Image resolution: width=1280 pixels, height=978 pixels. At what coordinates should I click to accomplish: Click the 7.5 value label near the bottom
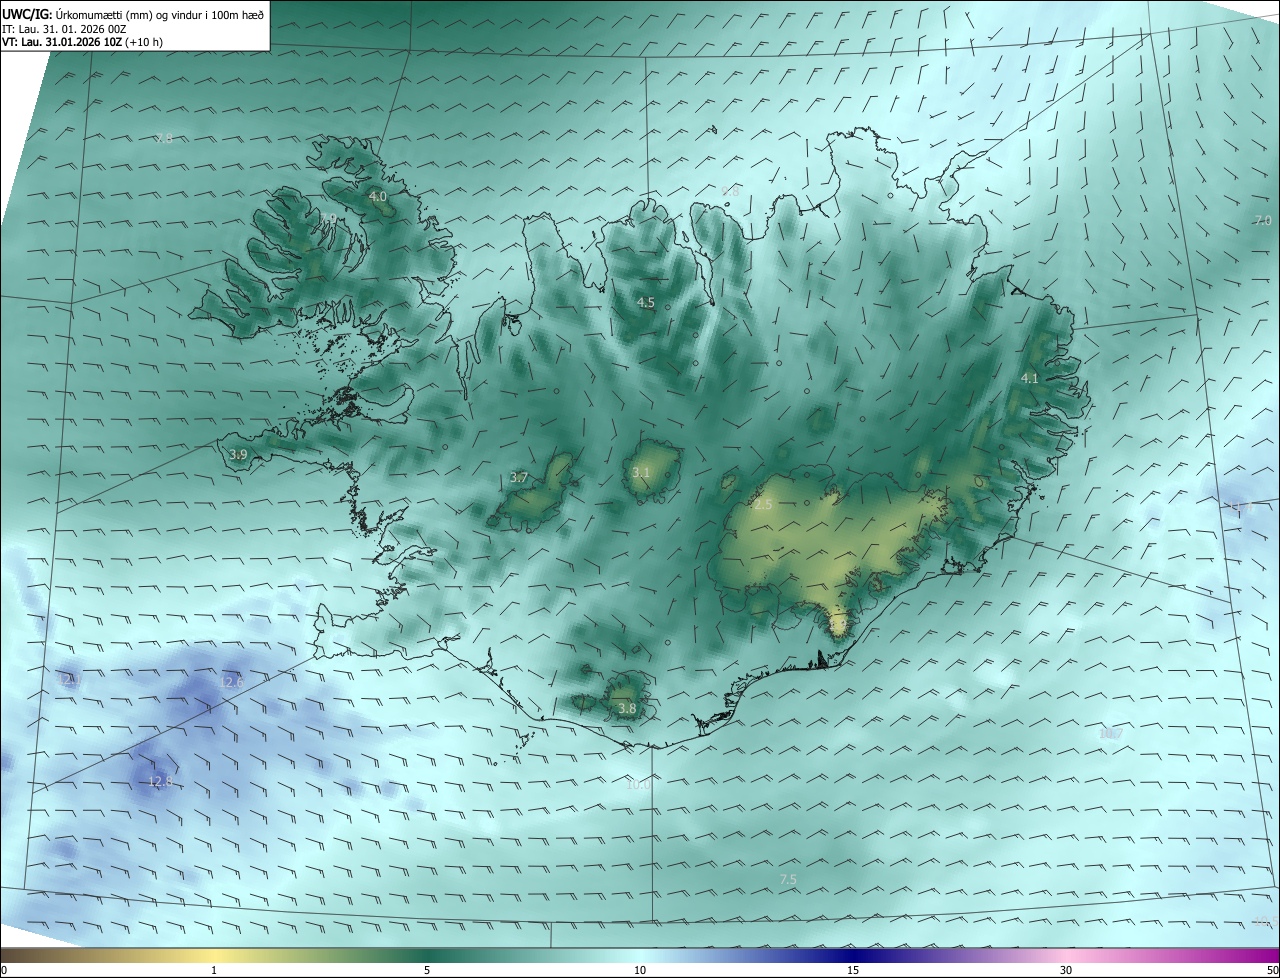(788, 879)
